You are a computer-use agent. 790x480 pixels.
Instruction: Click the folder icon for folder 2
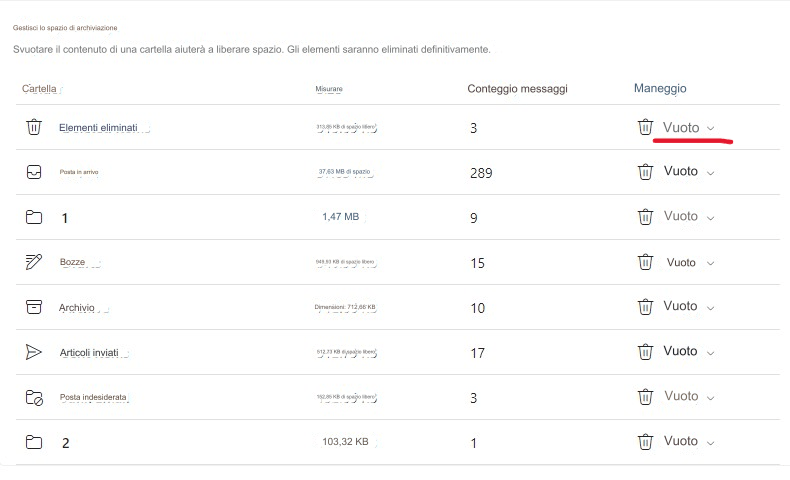34,442
